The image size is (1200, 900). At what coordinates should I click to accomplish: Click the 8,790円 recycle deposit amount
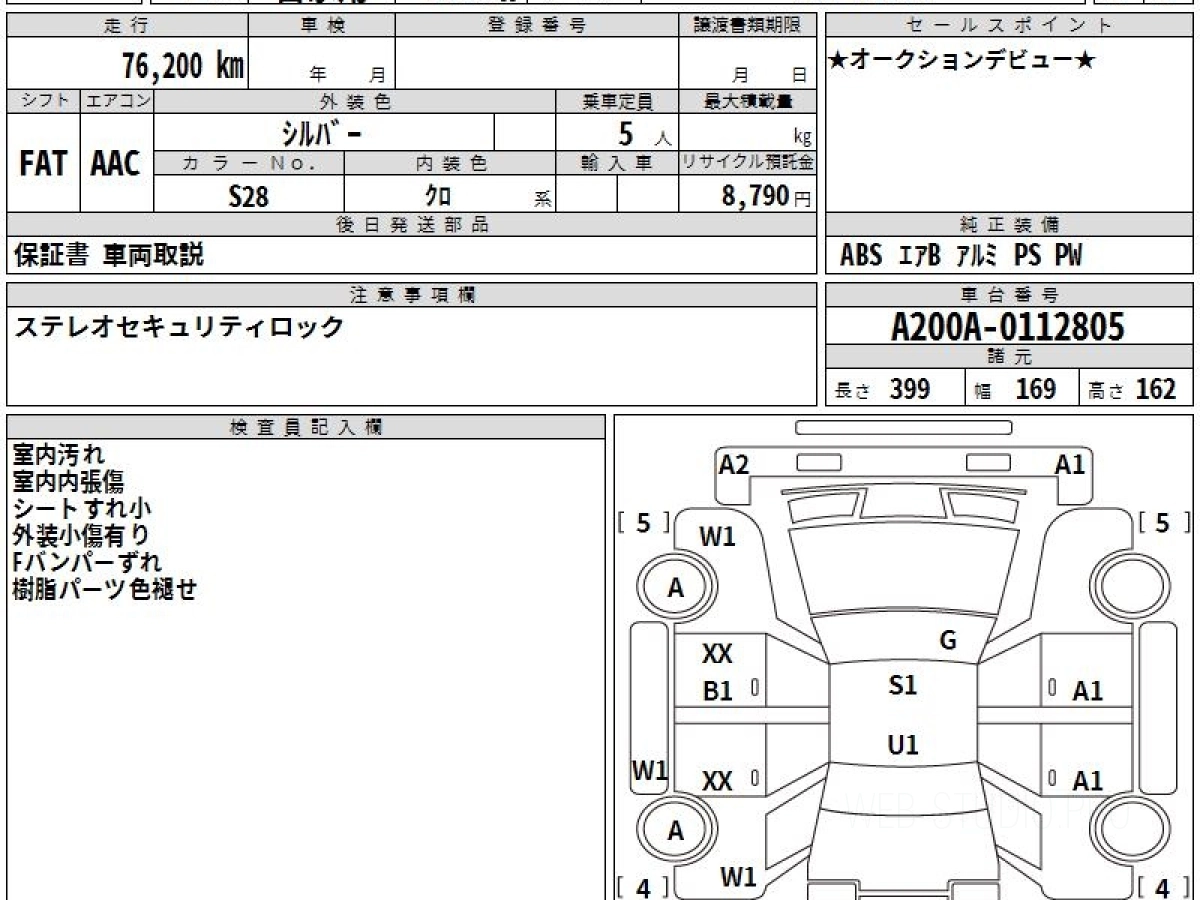tap(766, 196)
